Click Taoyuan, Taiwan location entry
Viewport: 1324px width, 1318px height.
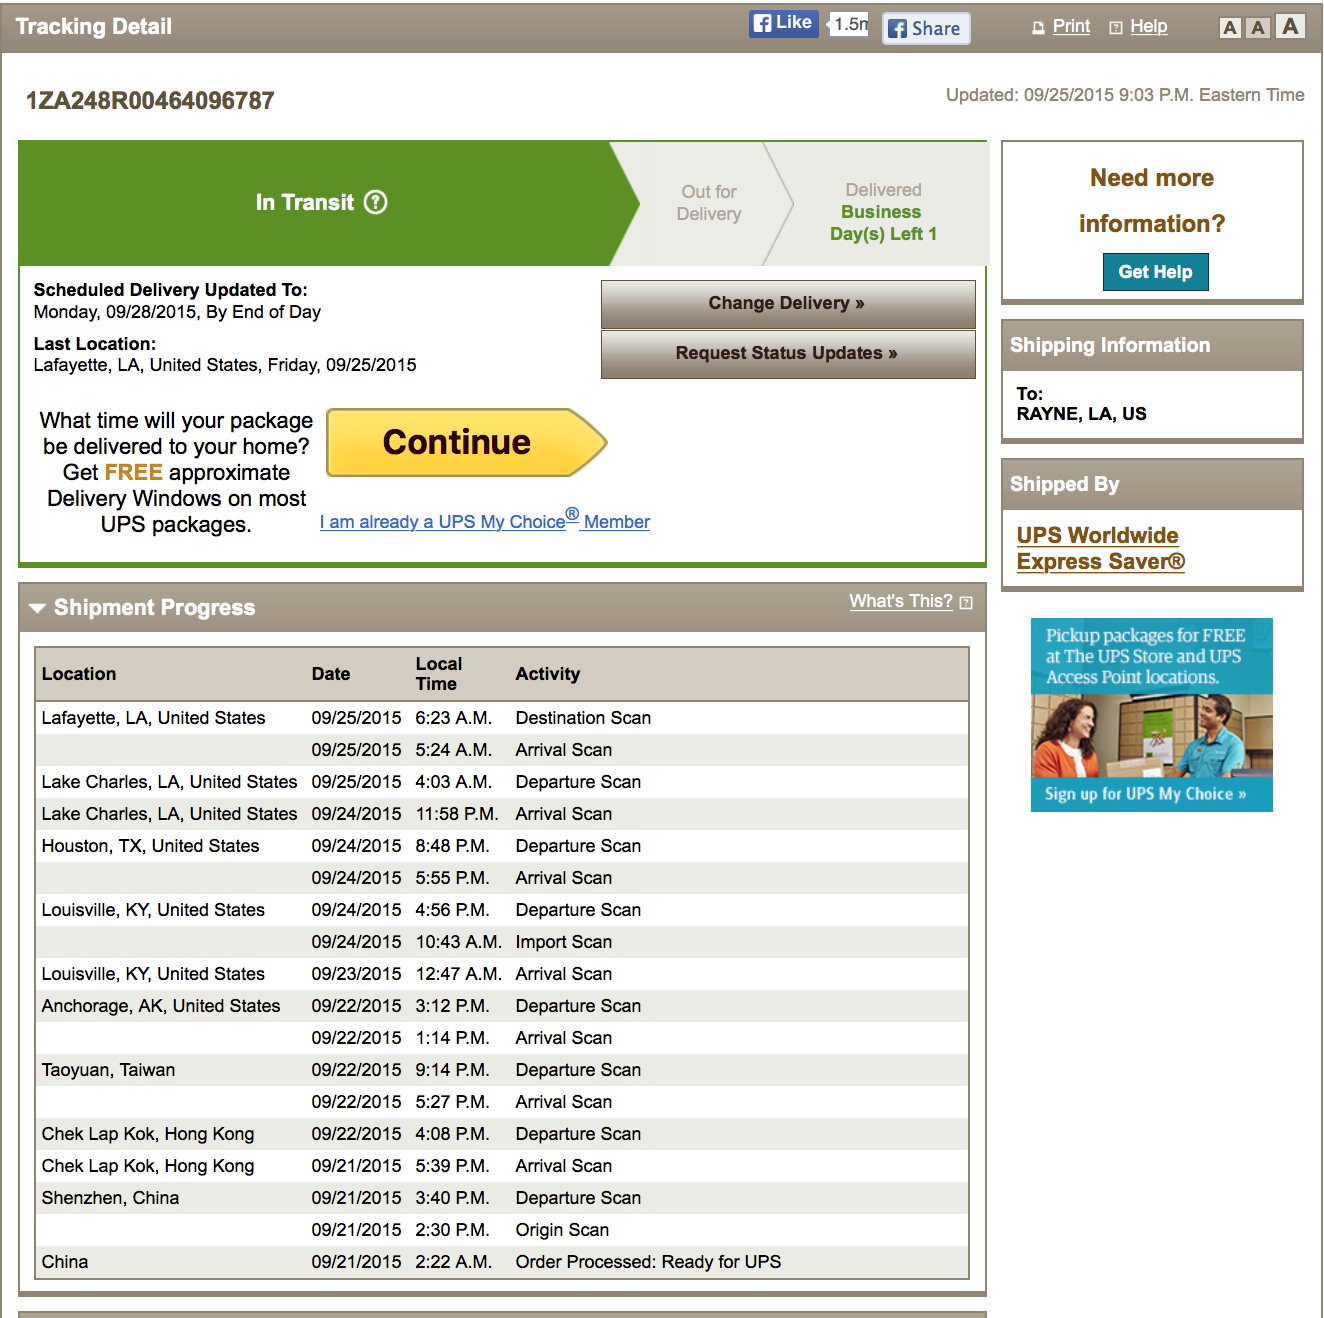coord(108,1070)
